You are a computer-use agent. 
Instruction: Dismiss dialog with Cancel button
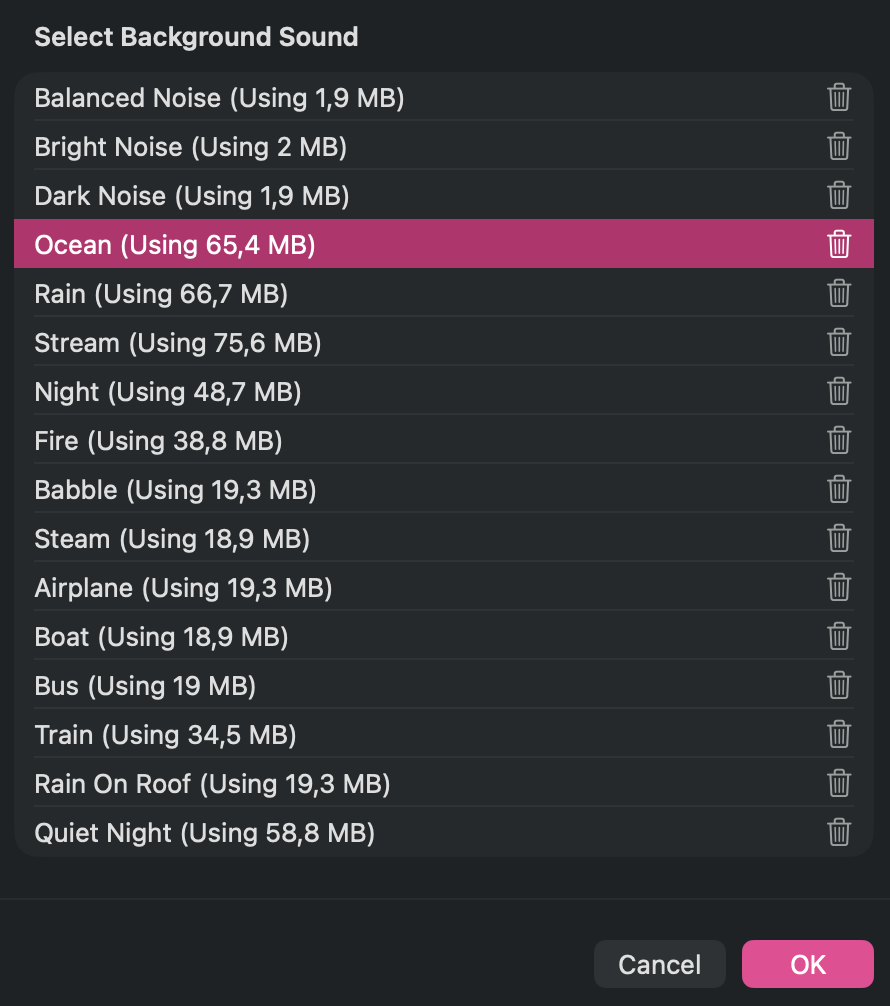[660, 964]
